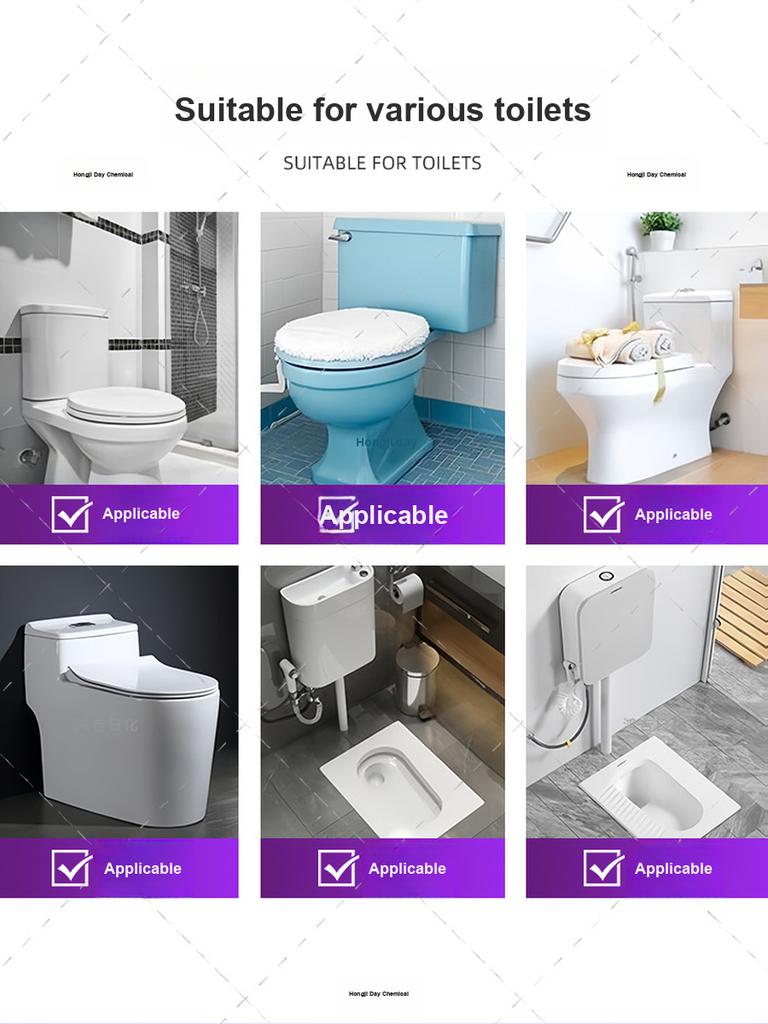Open the toilet with rolled towels image

647,348
